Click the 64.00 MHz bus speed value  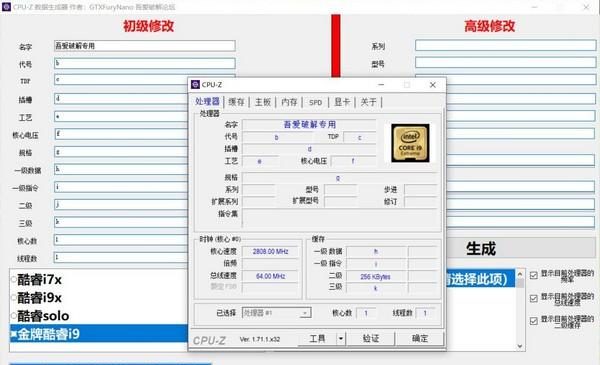270,276
